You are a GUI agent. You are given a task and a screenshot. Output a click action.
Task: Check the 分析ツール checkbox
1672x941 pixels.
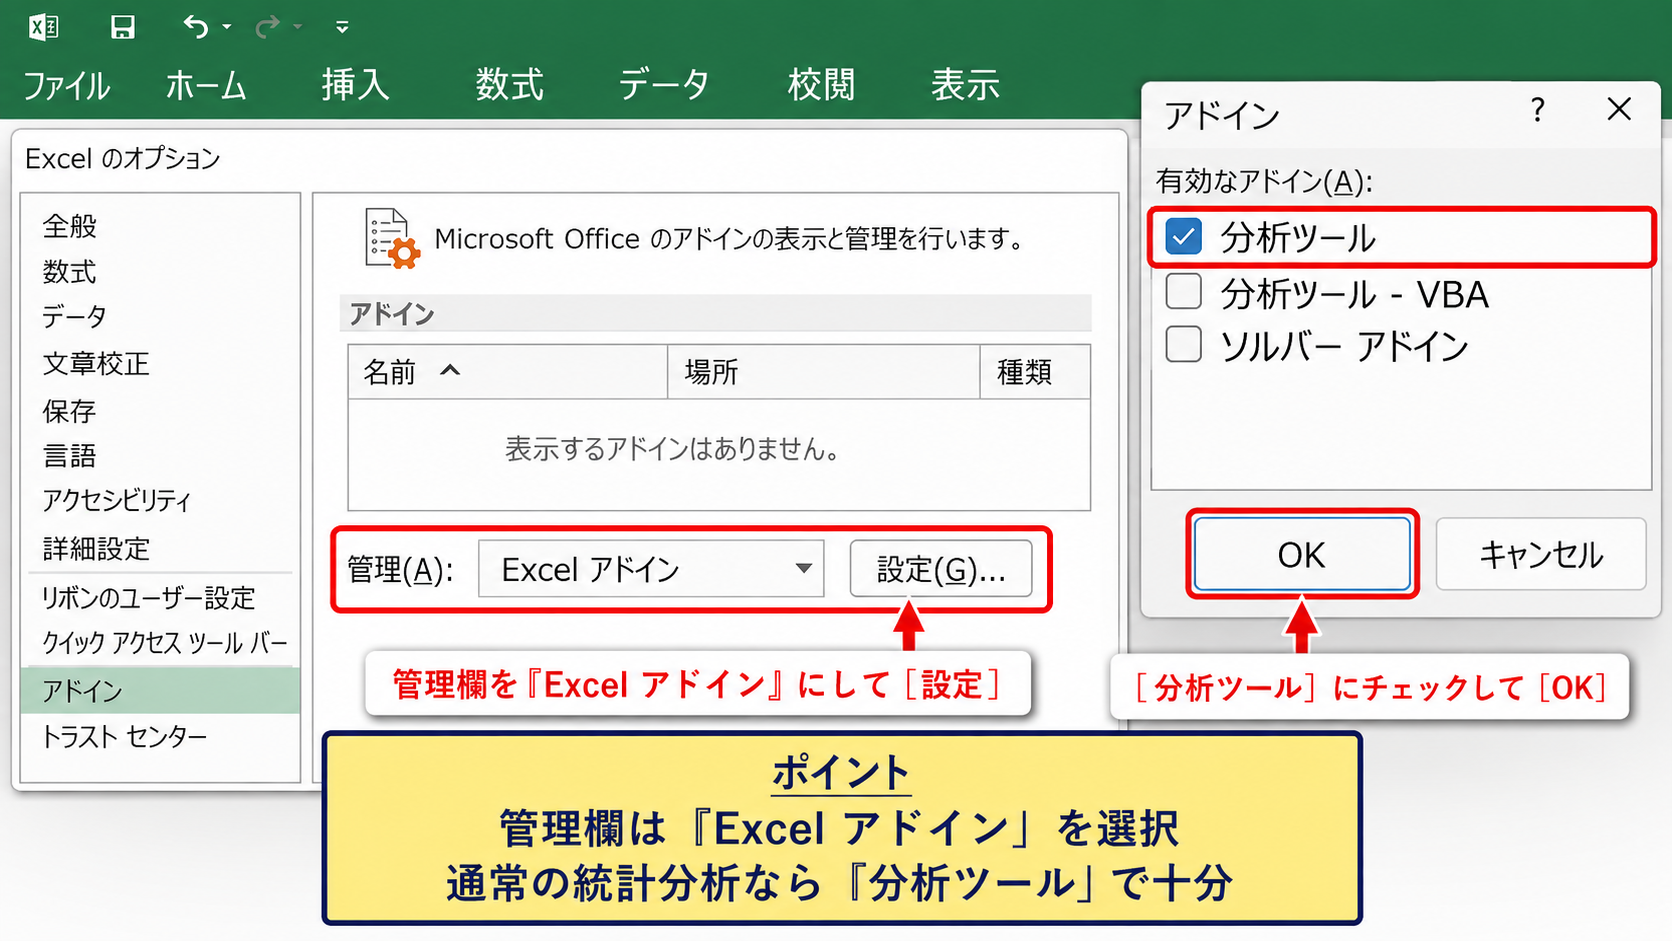point(1184,237)
